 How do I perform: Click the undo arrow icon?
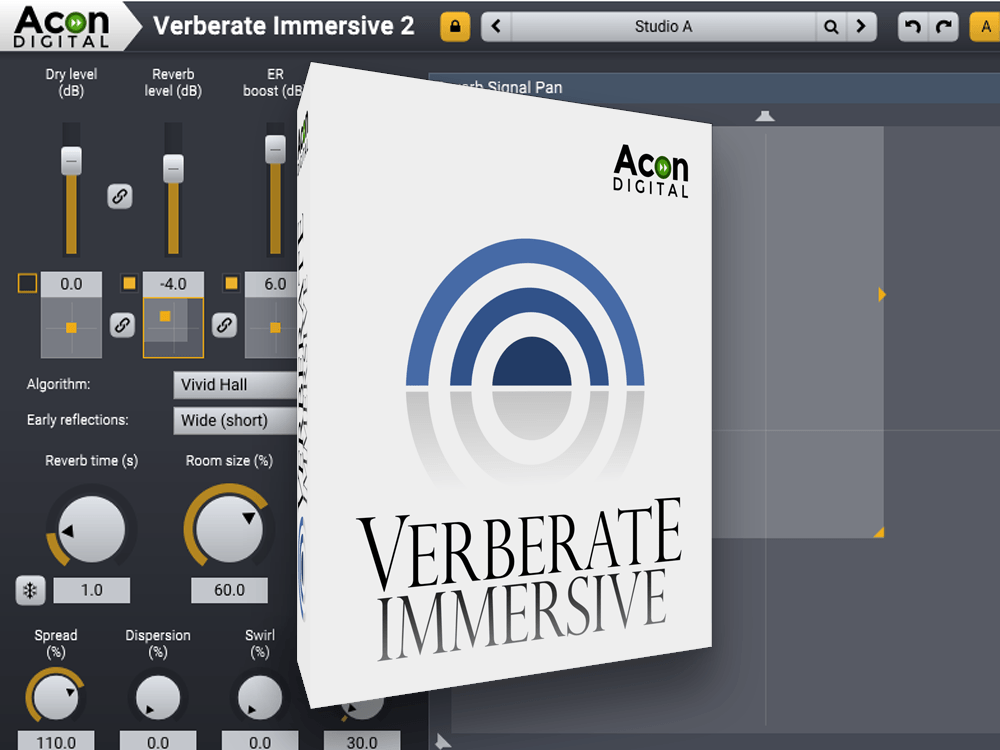point(910,26)
